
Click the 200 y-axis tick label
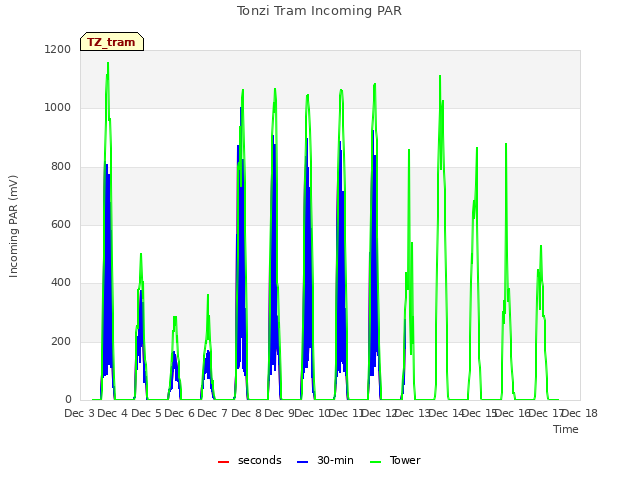(x=61, y=342)
